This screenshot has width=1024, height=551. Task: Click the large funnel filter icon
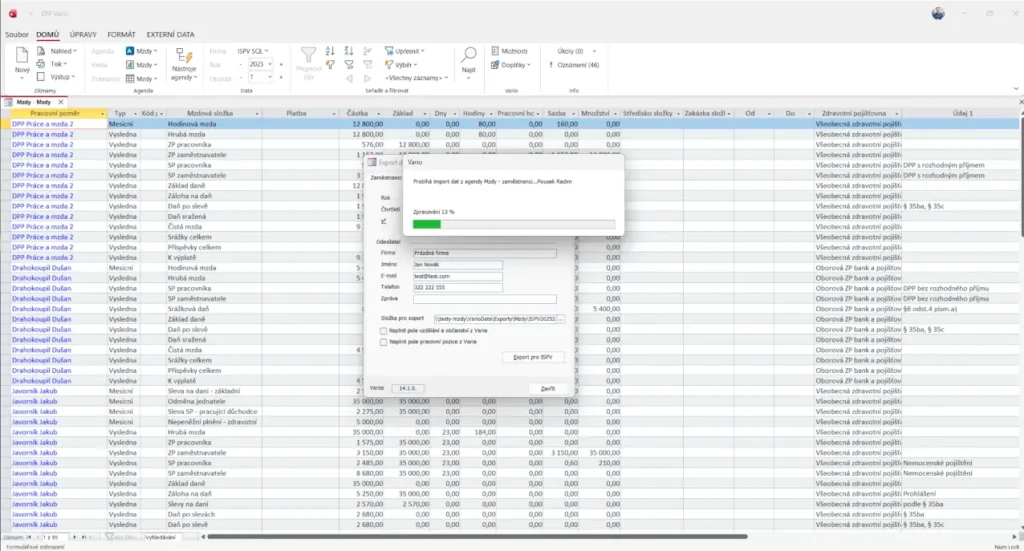point(309,56)
